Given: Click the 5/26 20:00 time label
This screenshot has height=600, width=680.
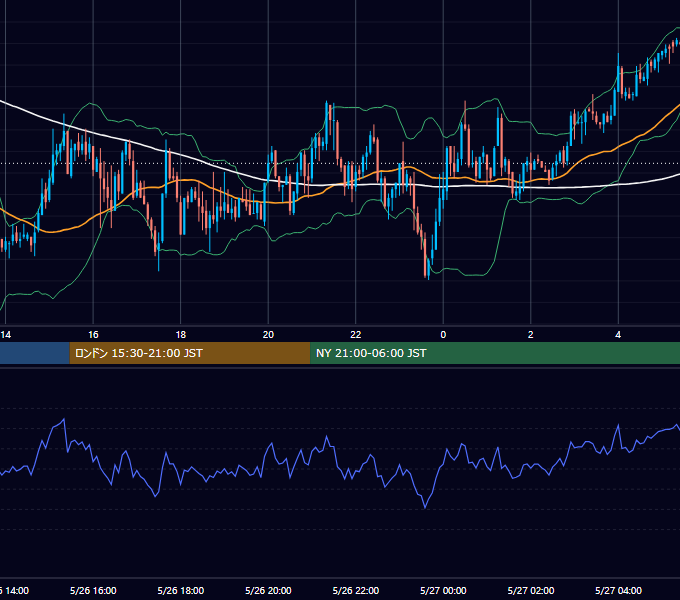Looking at the screenshot, I should tap(268, 590).
